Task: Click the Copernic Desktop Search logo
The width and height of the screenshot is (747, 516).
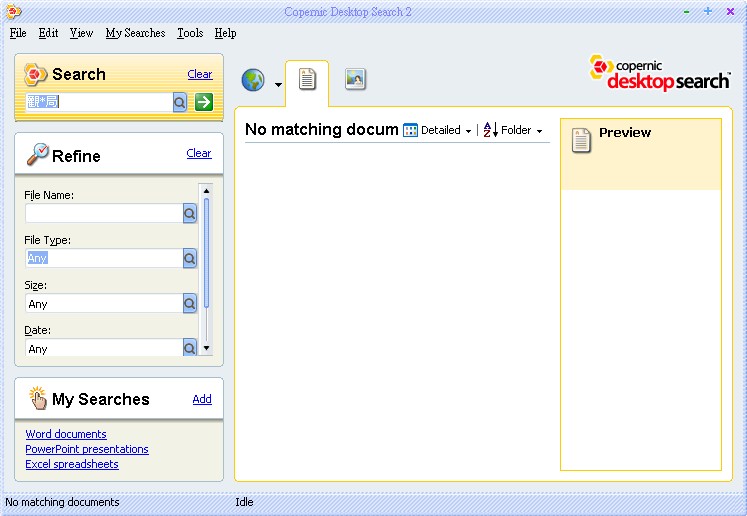Action: click(x=659, y=73)
